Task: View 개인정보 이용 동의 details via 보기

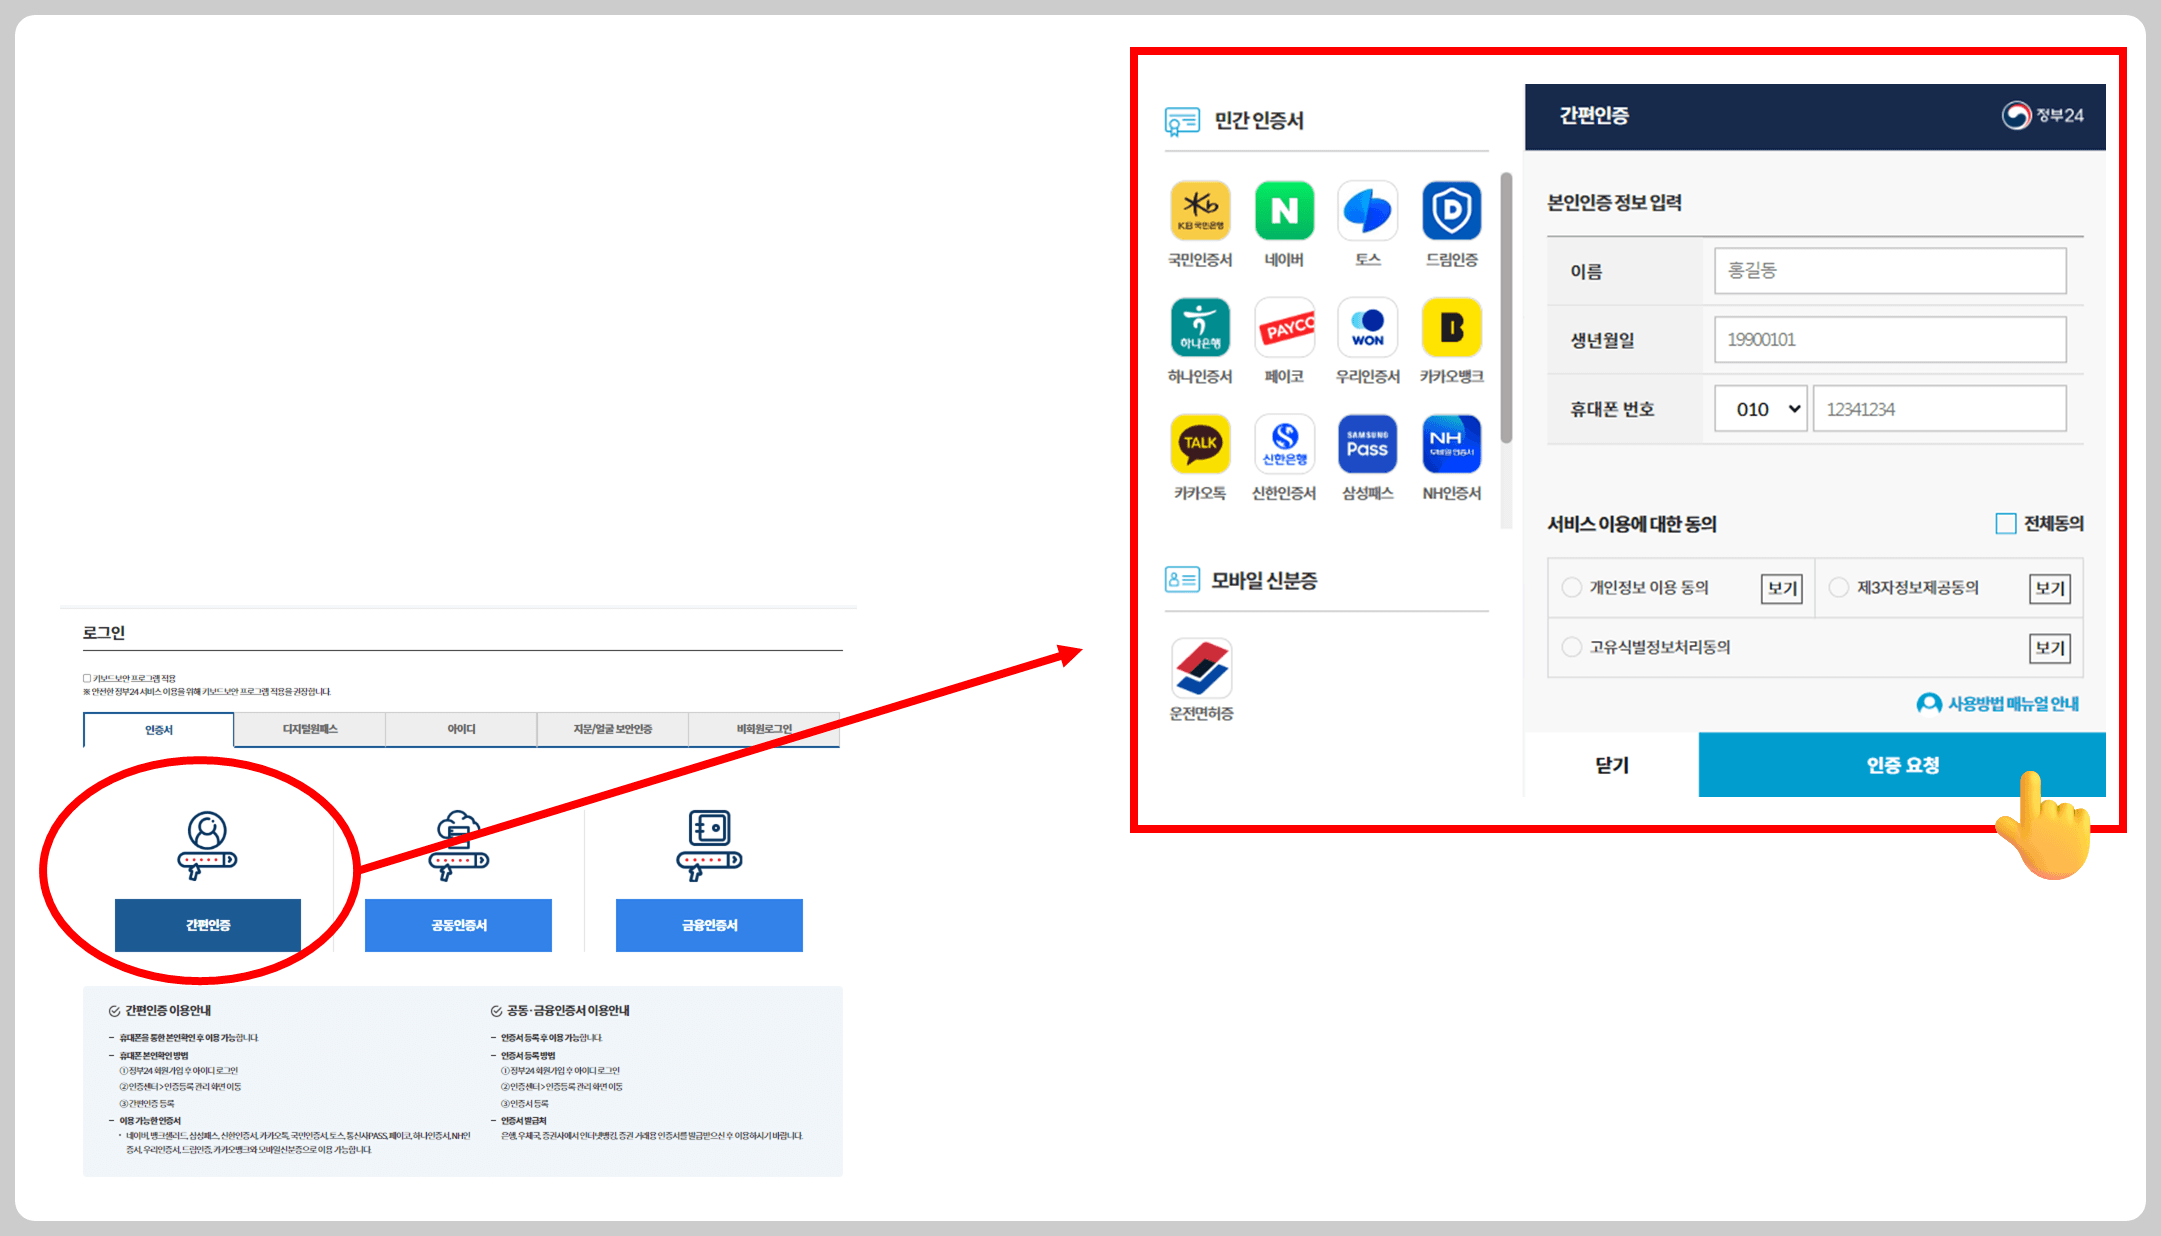Action: tap(1781, 588)
